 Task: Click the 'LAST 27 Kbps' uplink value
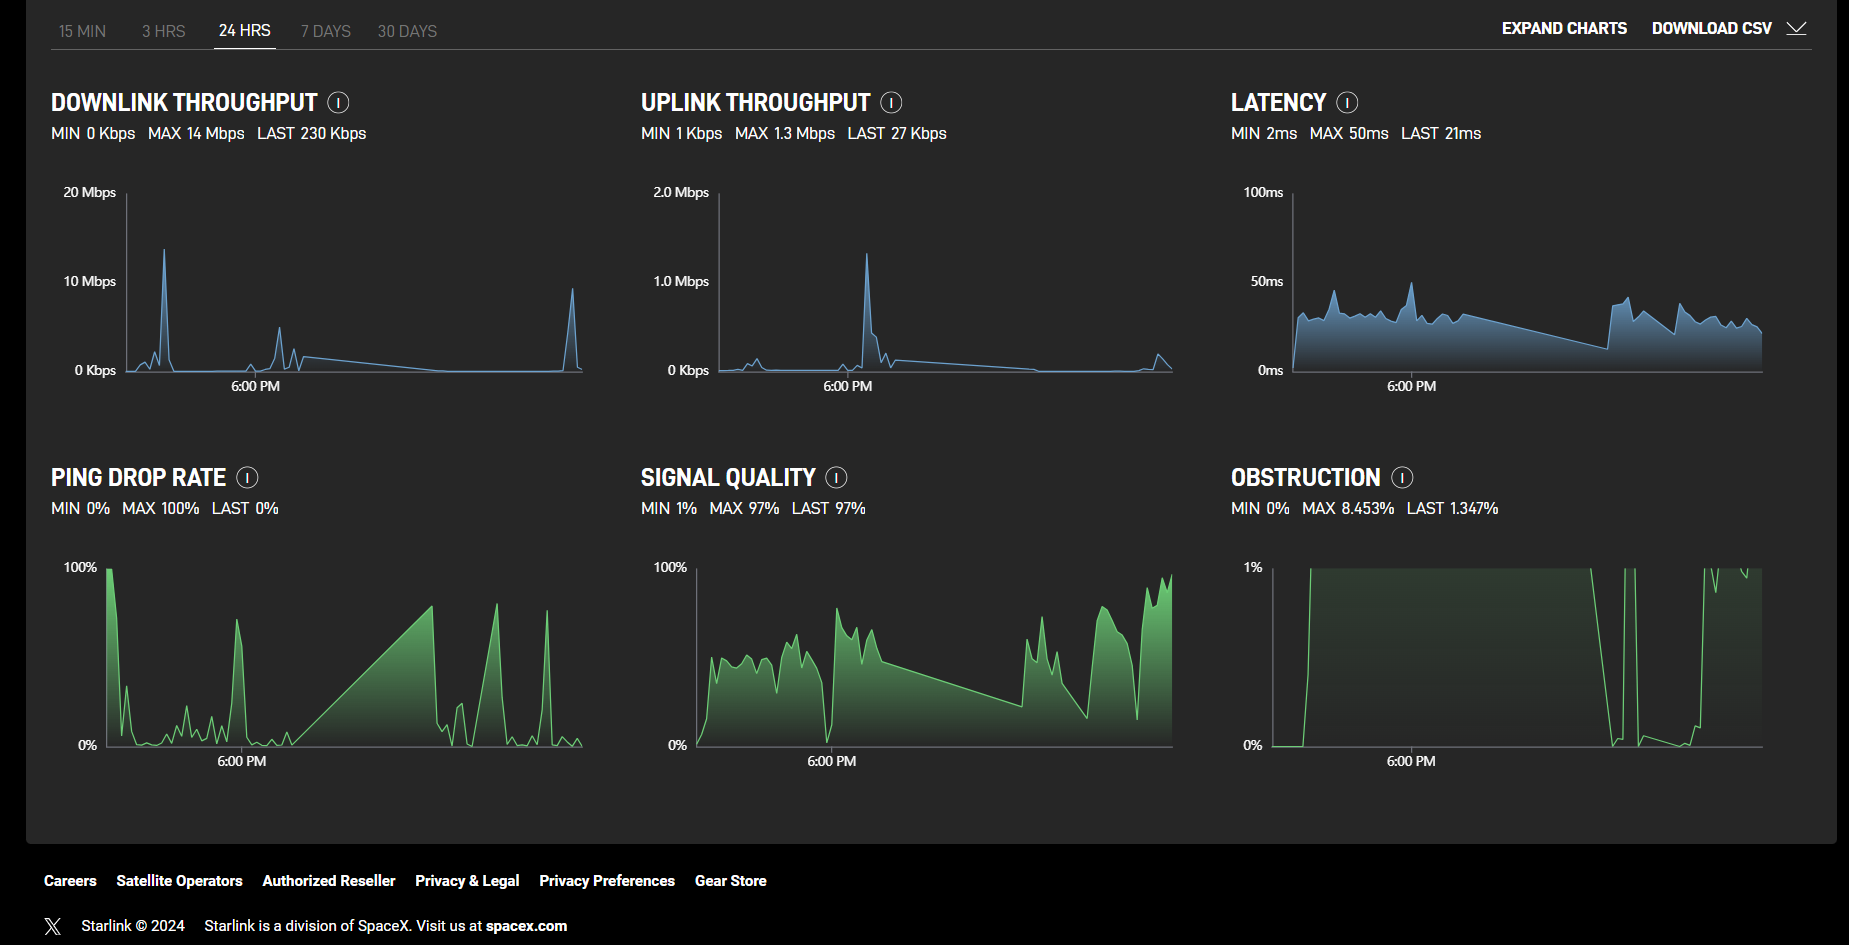pyautogui.click(x=897, y=134)
